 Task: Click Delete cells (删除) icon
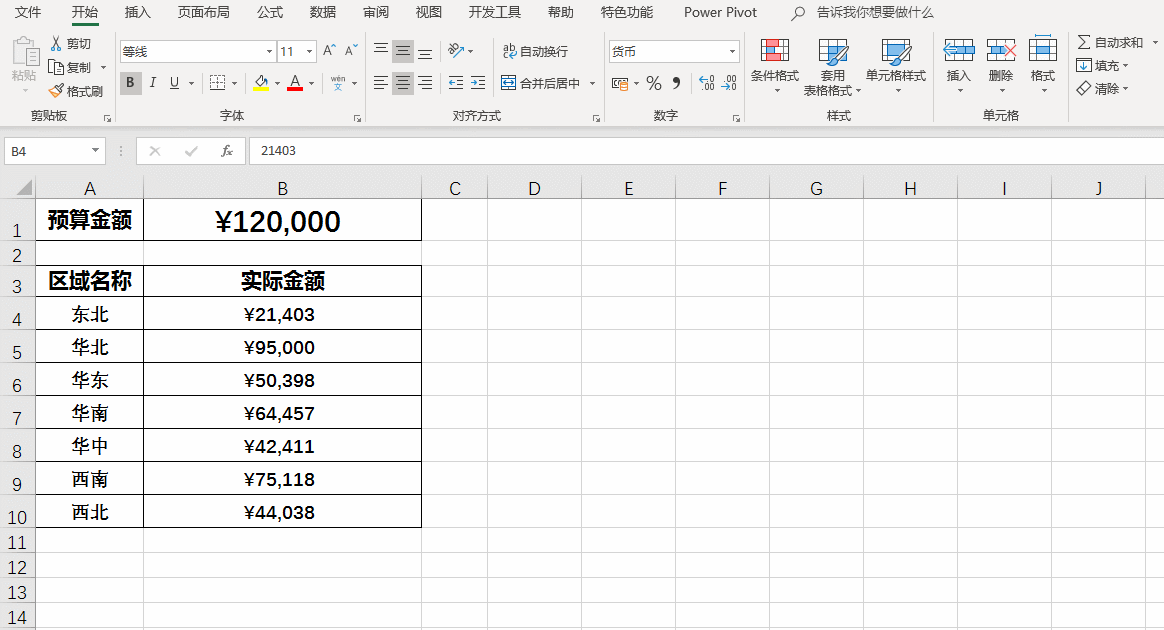(x=1001, y=51)
